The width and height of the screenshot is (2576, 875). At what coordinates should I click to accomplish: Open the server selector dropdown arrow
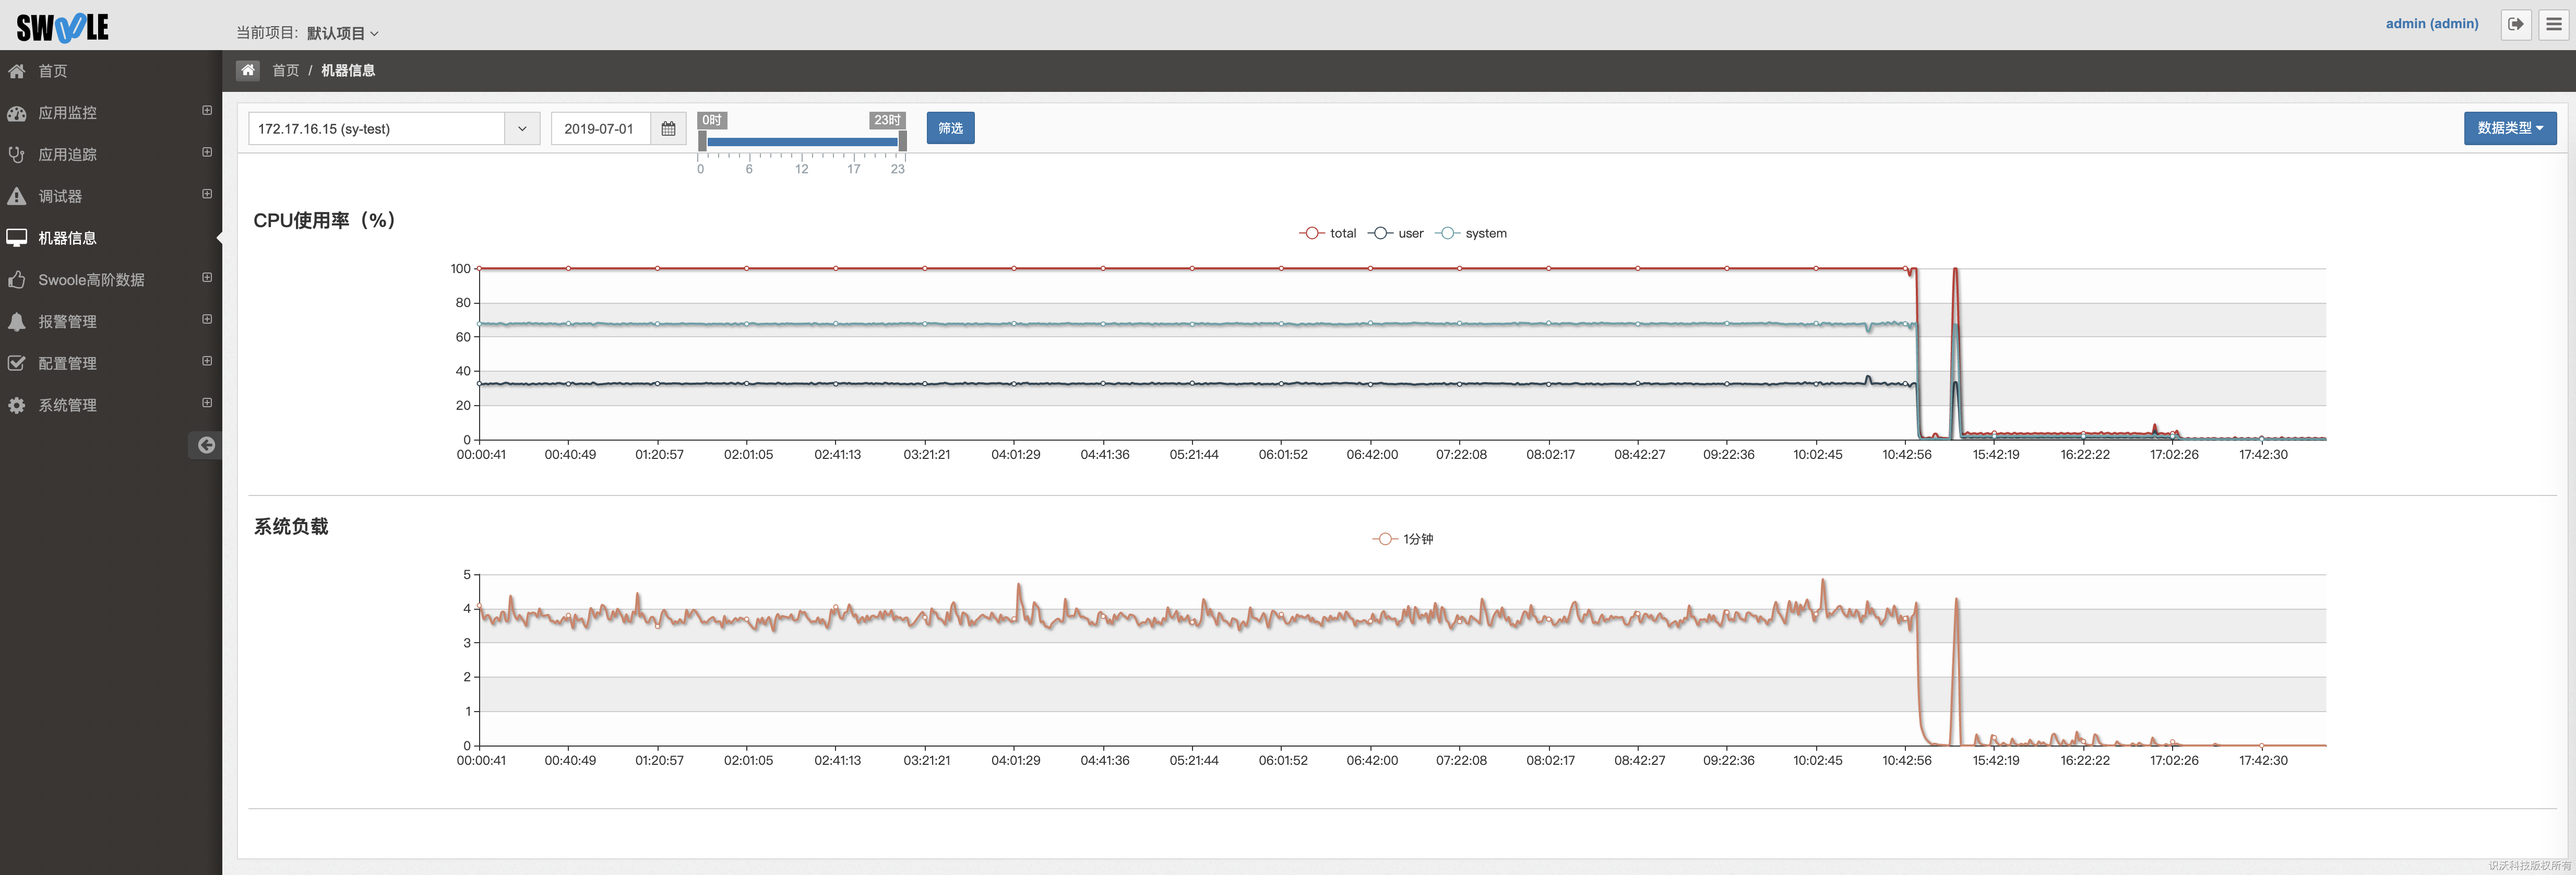click(522, 129)
